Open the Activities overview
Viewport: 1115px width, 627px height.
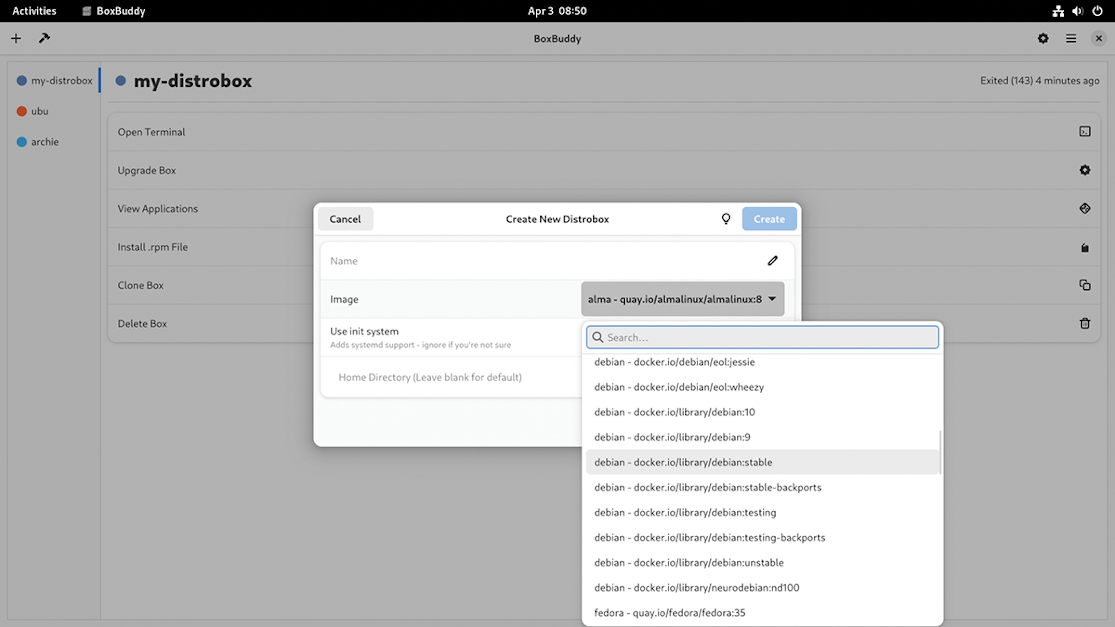[x=34, y=11]
